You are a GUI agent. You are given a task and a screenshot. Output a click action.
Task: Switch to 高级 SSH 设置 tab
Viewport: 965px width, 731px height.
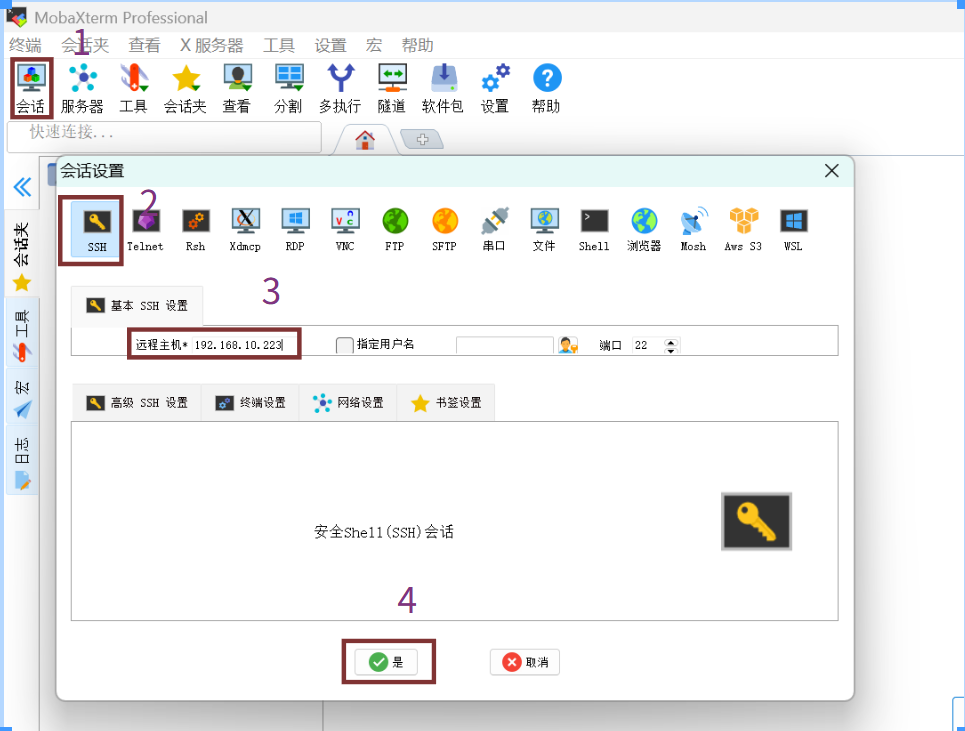point(137,402)
